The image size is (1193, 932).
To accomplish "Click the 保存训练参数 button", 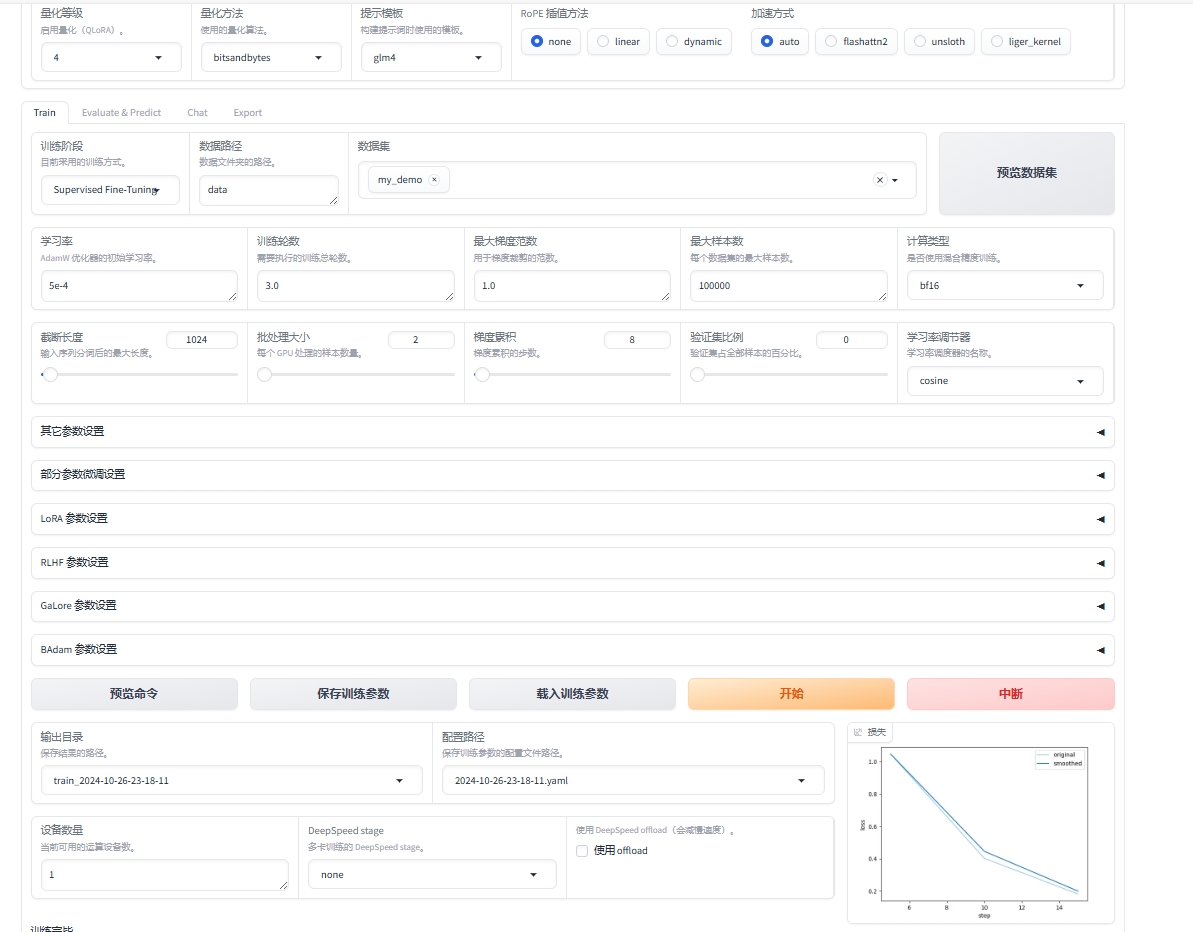I will point(353,694).
